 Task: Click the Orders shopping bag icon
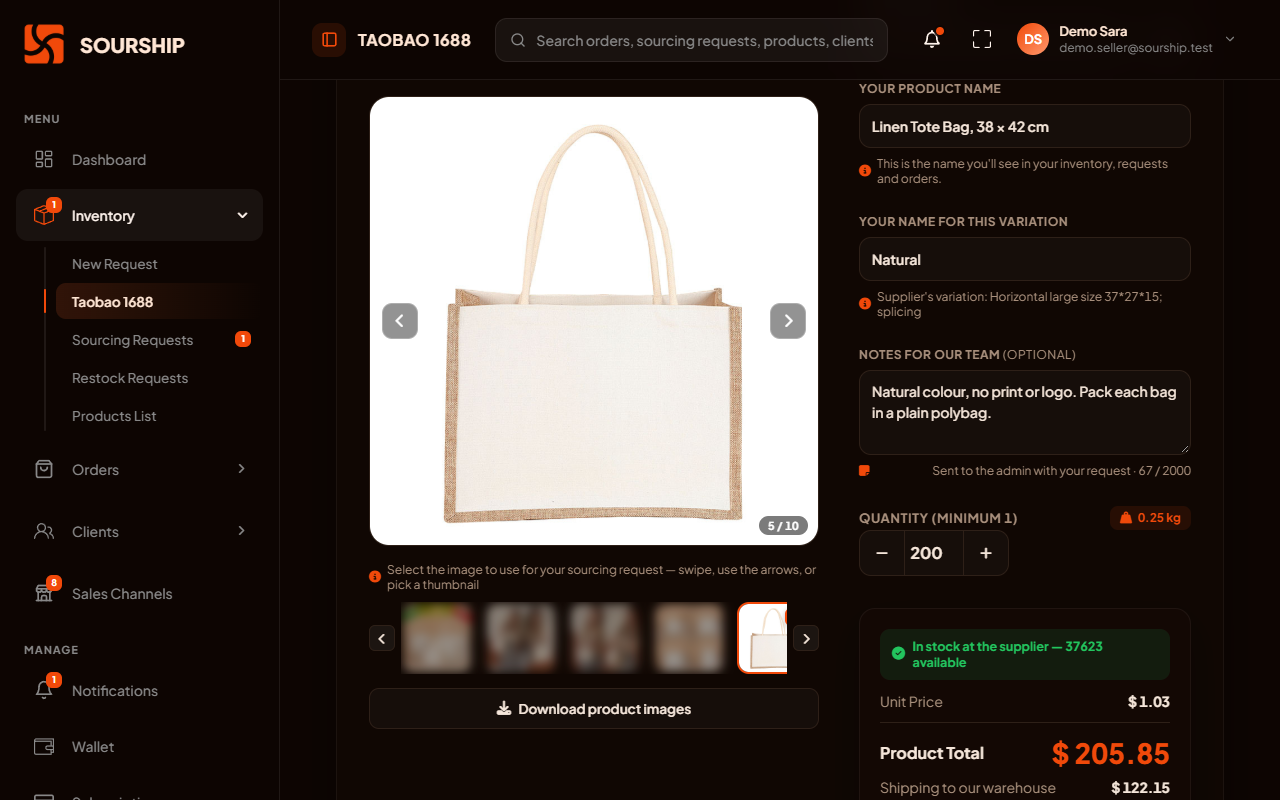click(44, 469)
